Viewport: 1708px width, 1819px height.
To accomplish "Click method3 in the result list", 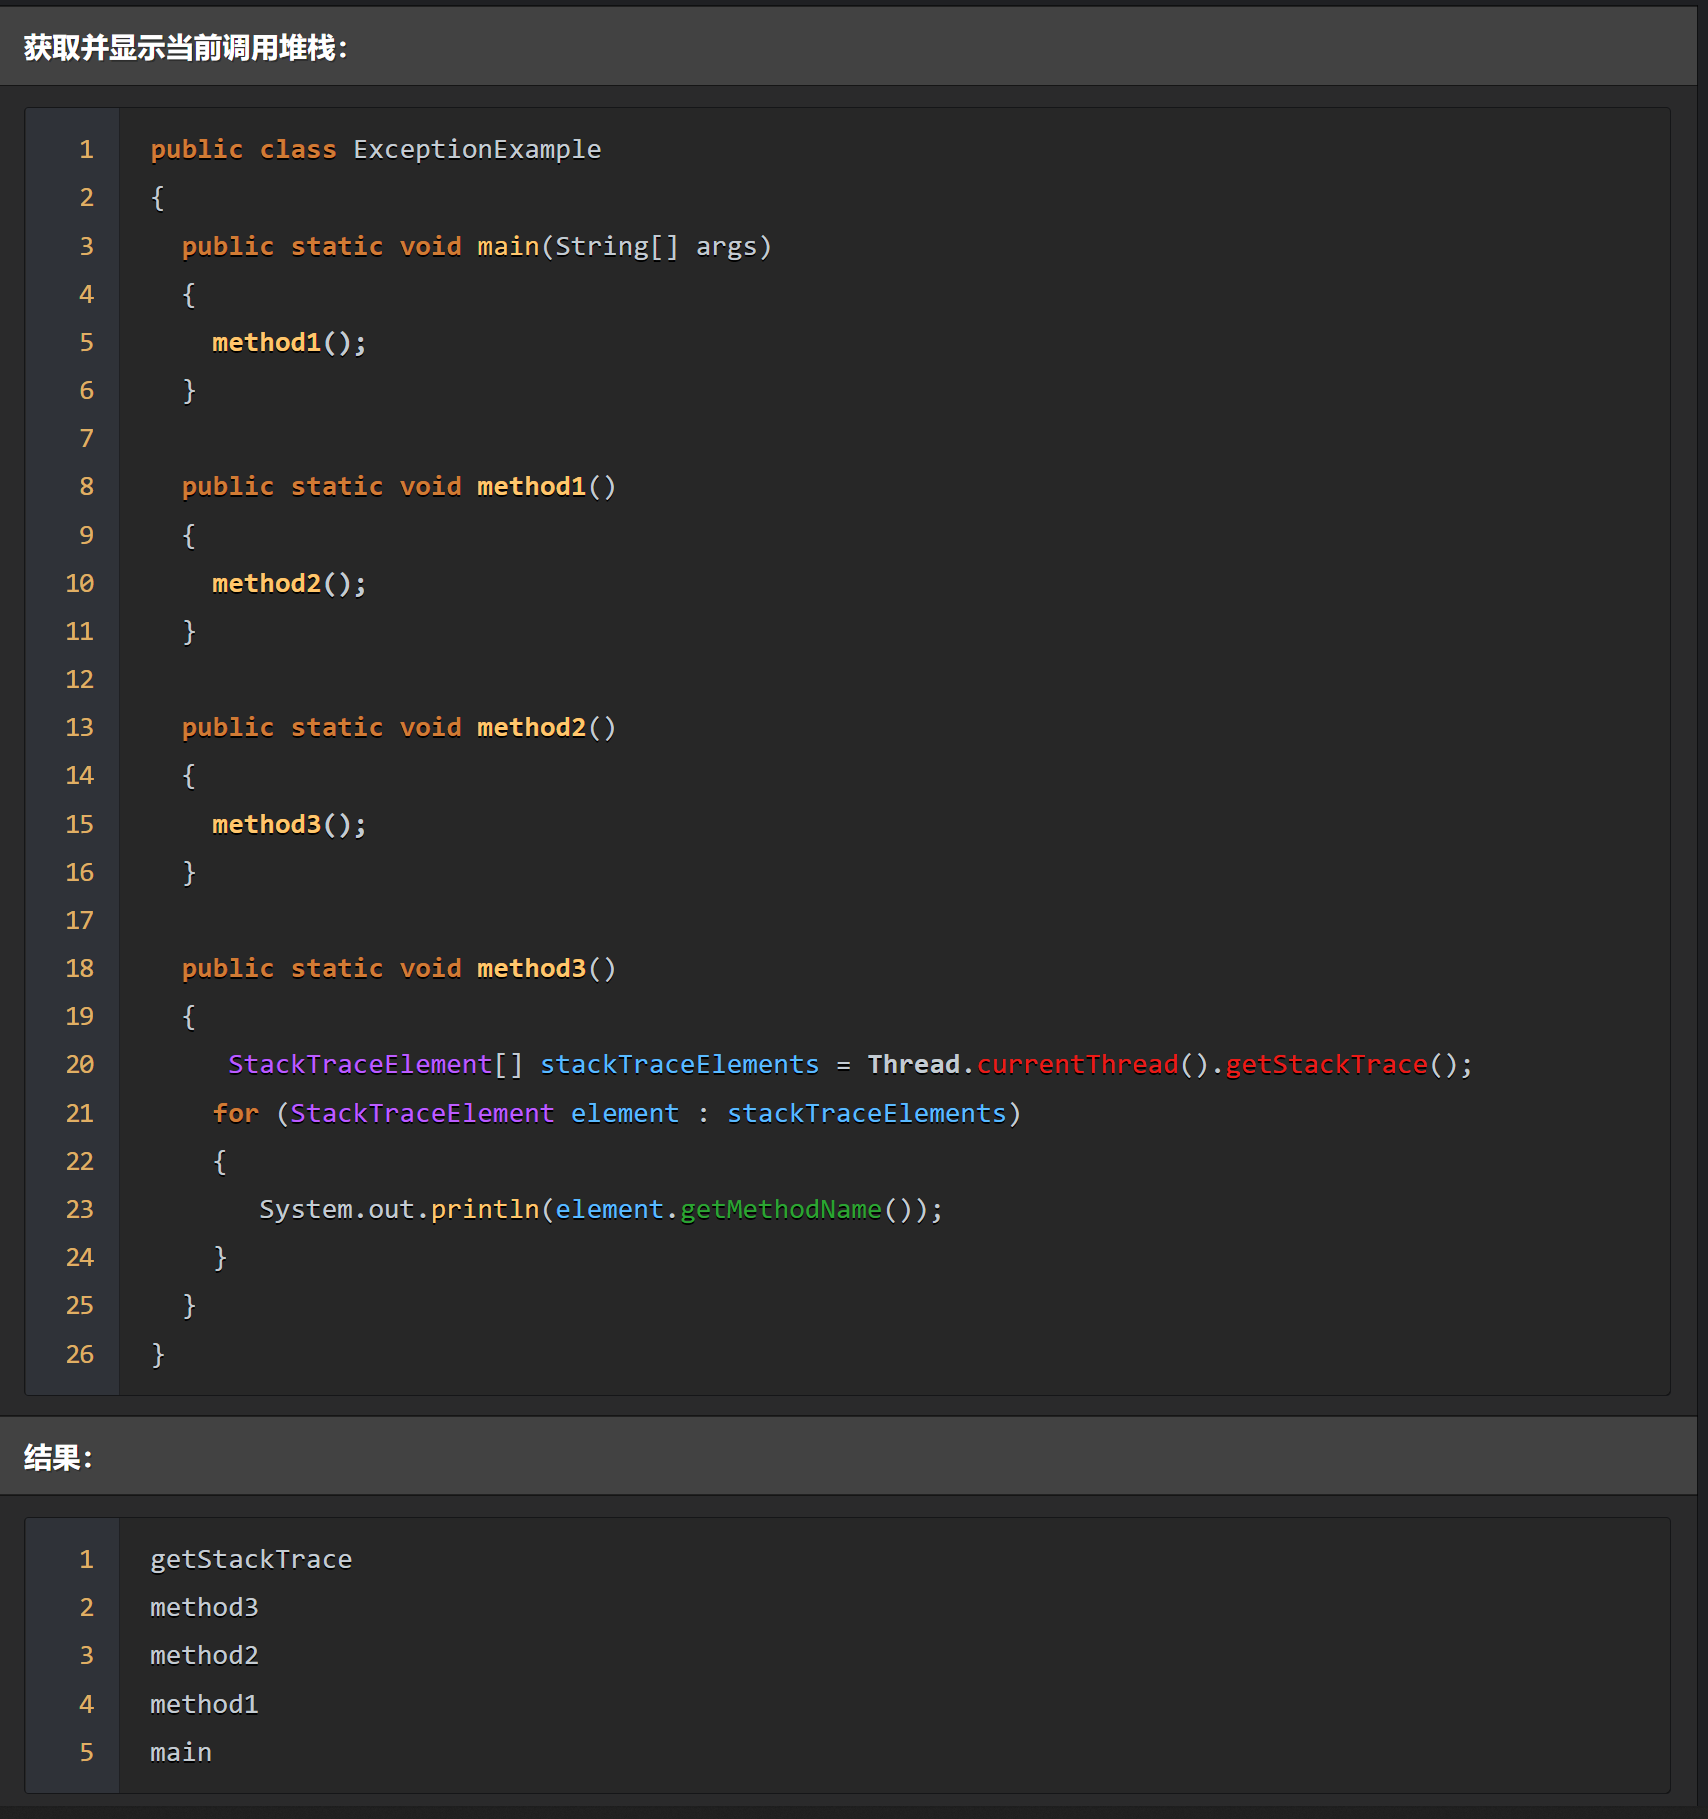I will [204, 1606].
